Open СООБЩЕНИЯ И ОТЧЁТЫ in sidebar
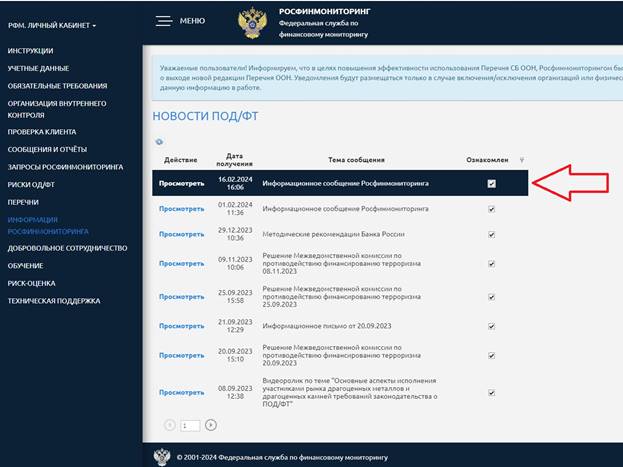 click(47, 149)
